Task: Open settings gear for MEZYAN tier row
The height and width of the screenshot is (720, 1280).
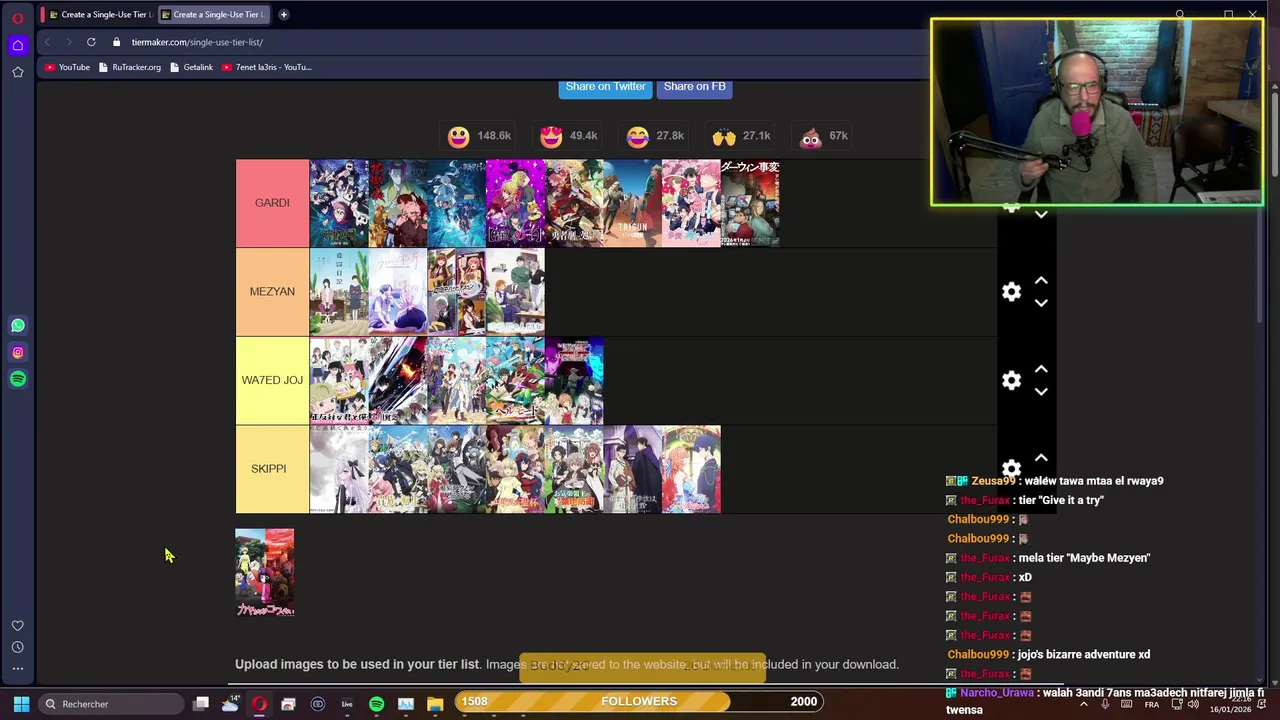Action: pos(1011,292)
